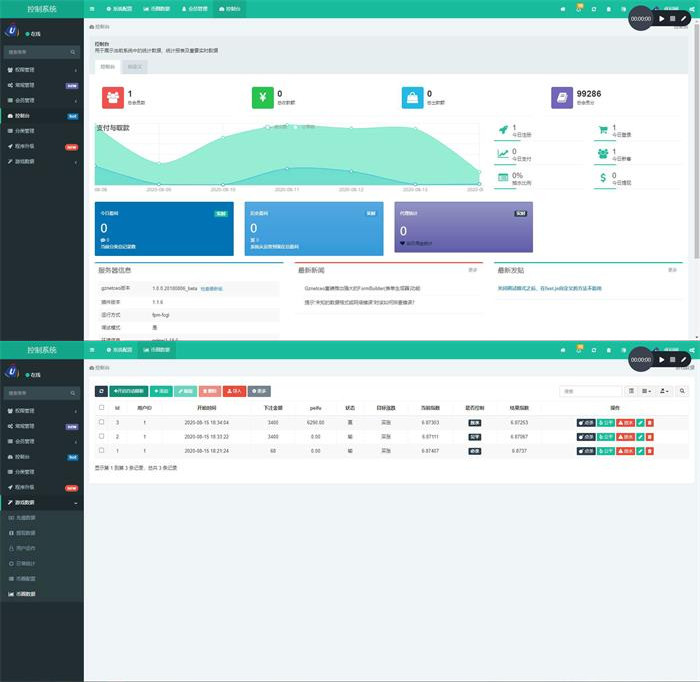
Task: Open columns dropdown beside table search
Action: 646,391
